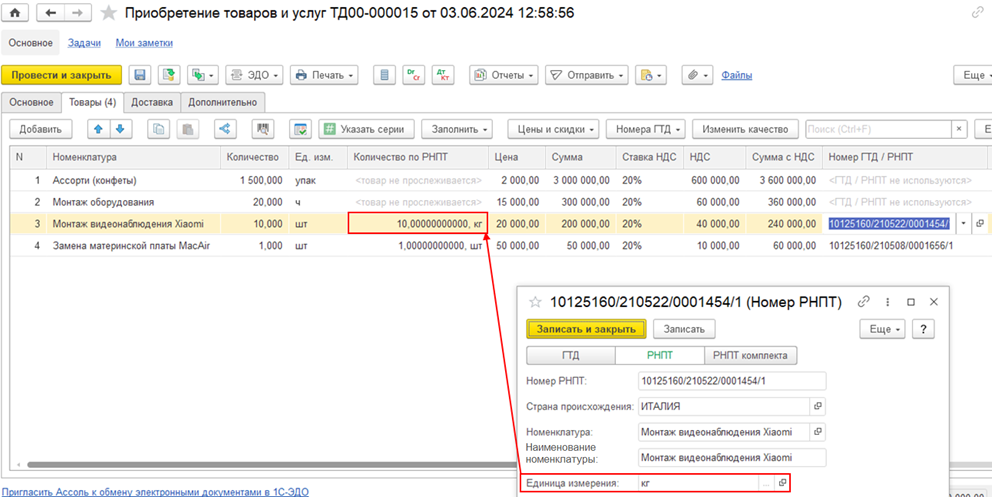Open the Отчеты reports menu
This screenshot has width=992, height=499.
click(x=504, y=75)
